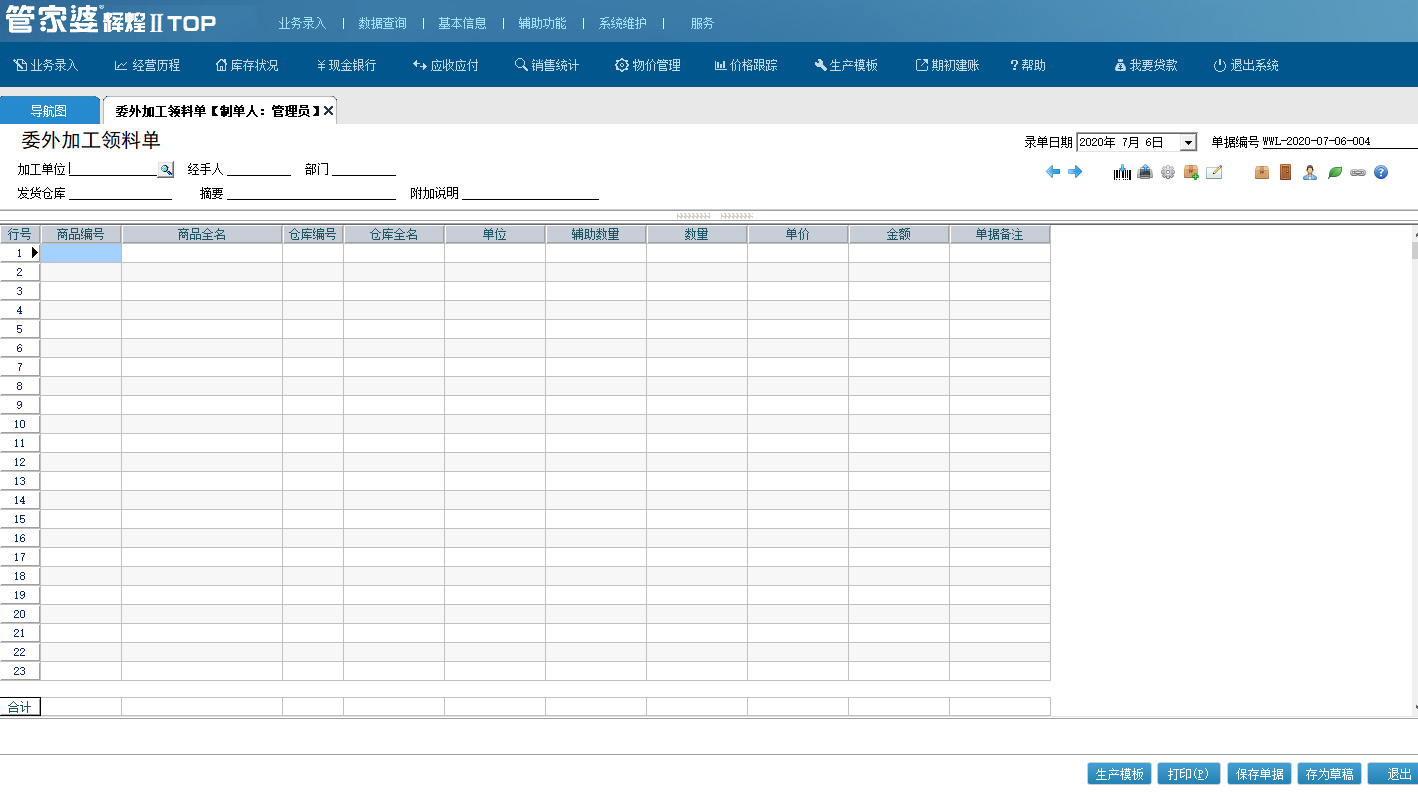Viewport: 1418px width, 792px height.
Task: Switch to the 导航图 tab
Action: (49, 111)
